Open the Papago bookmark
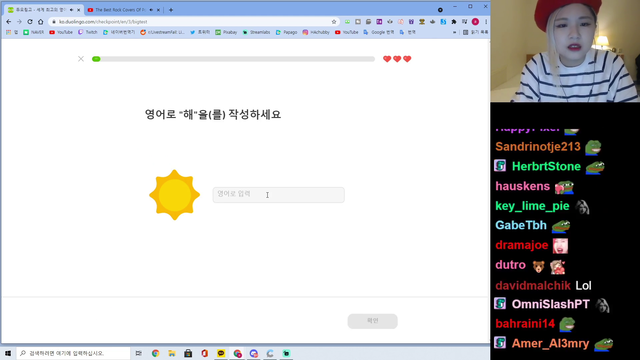 [x=287, y=32]
